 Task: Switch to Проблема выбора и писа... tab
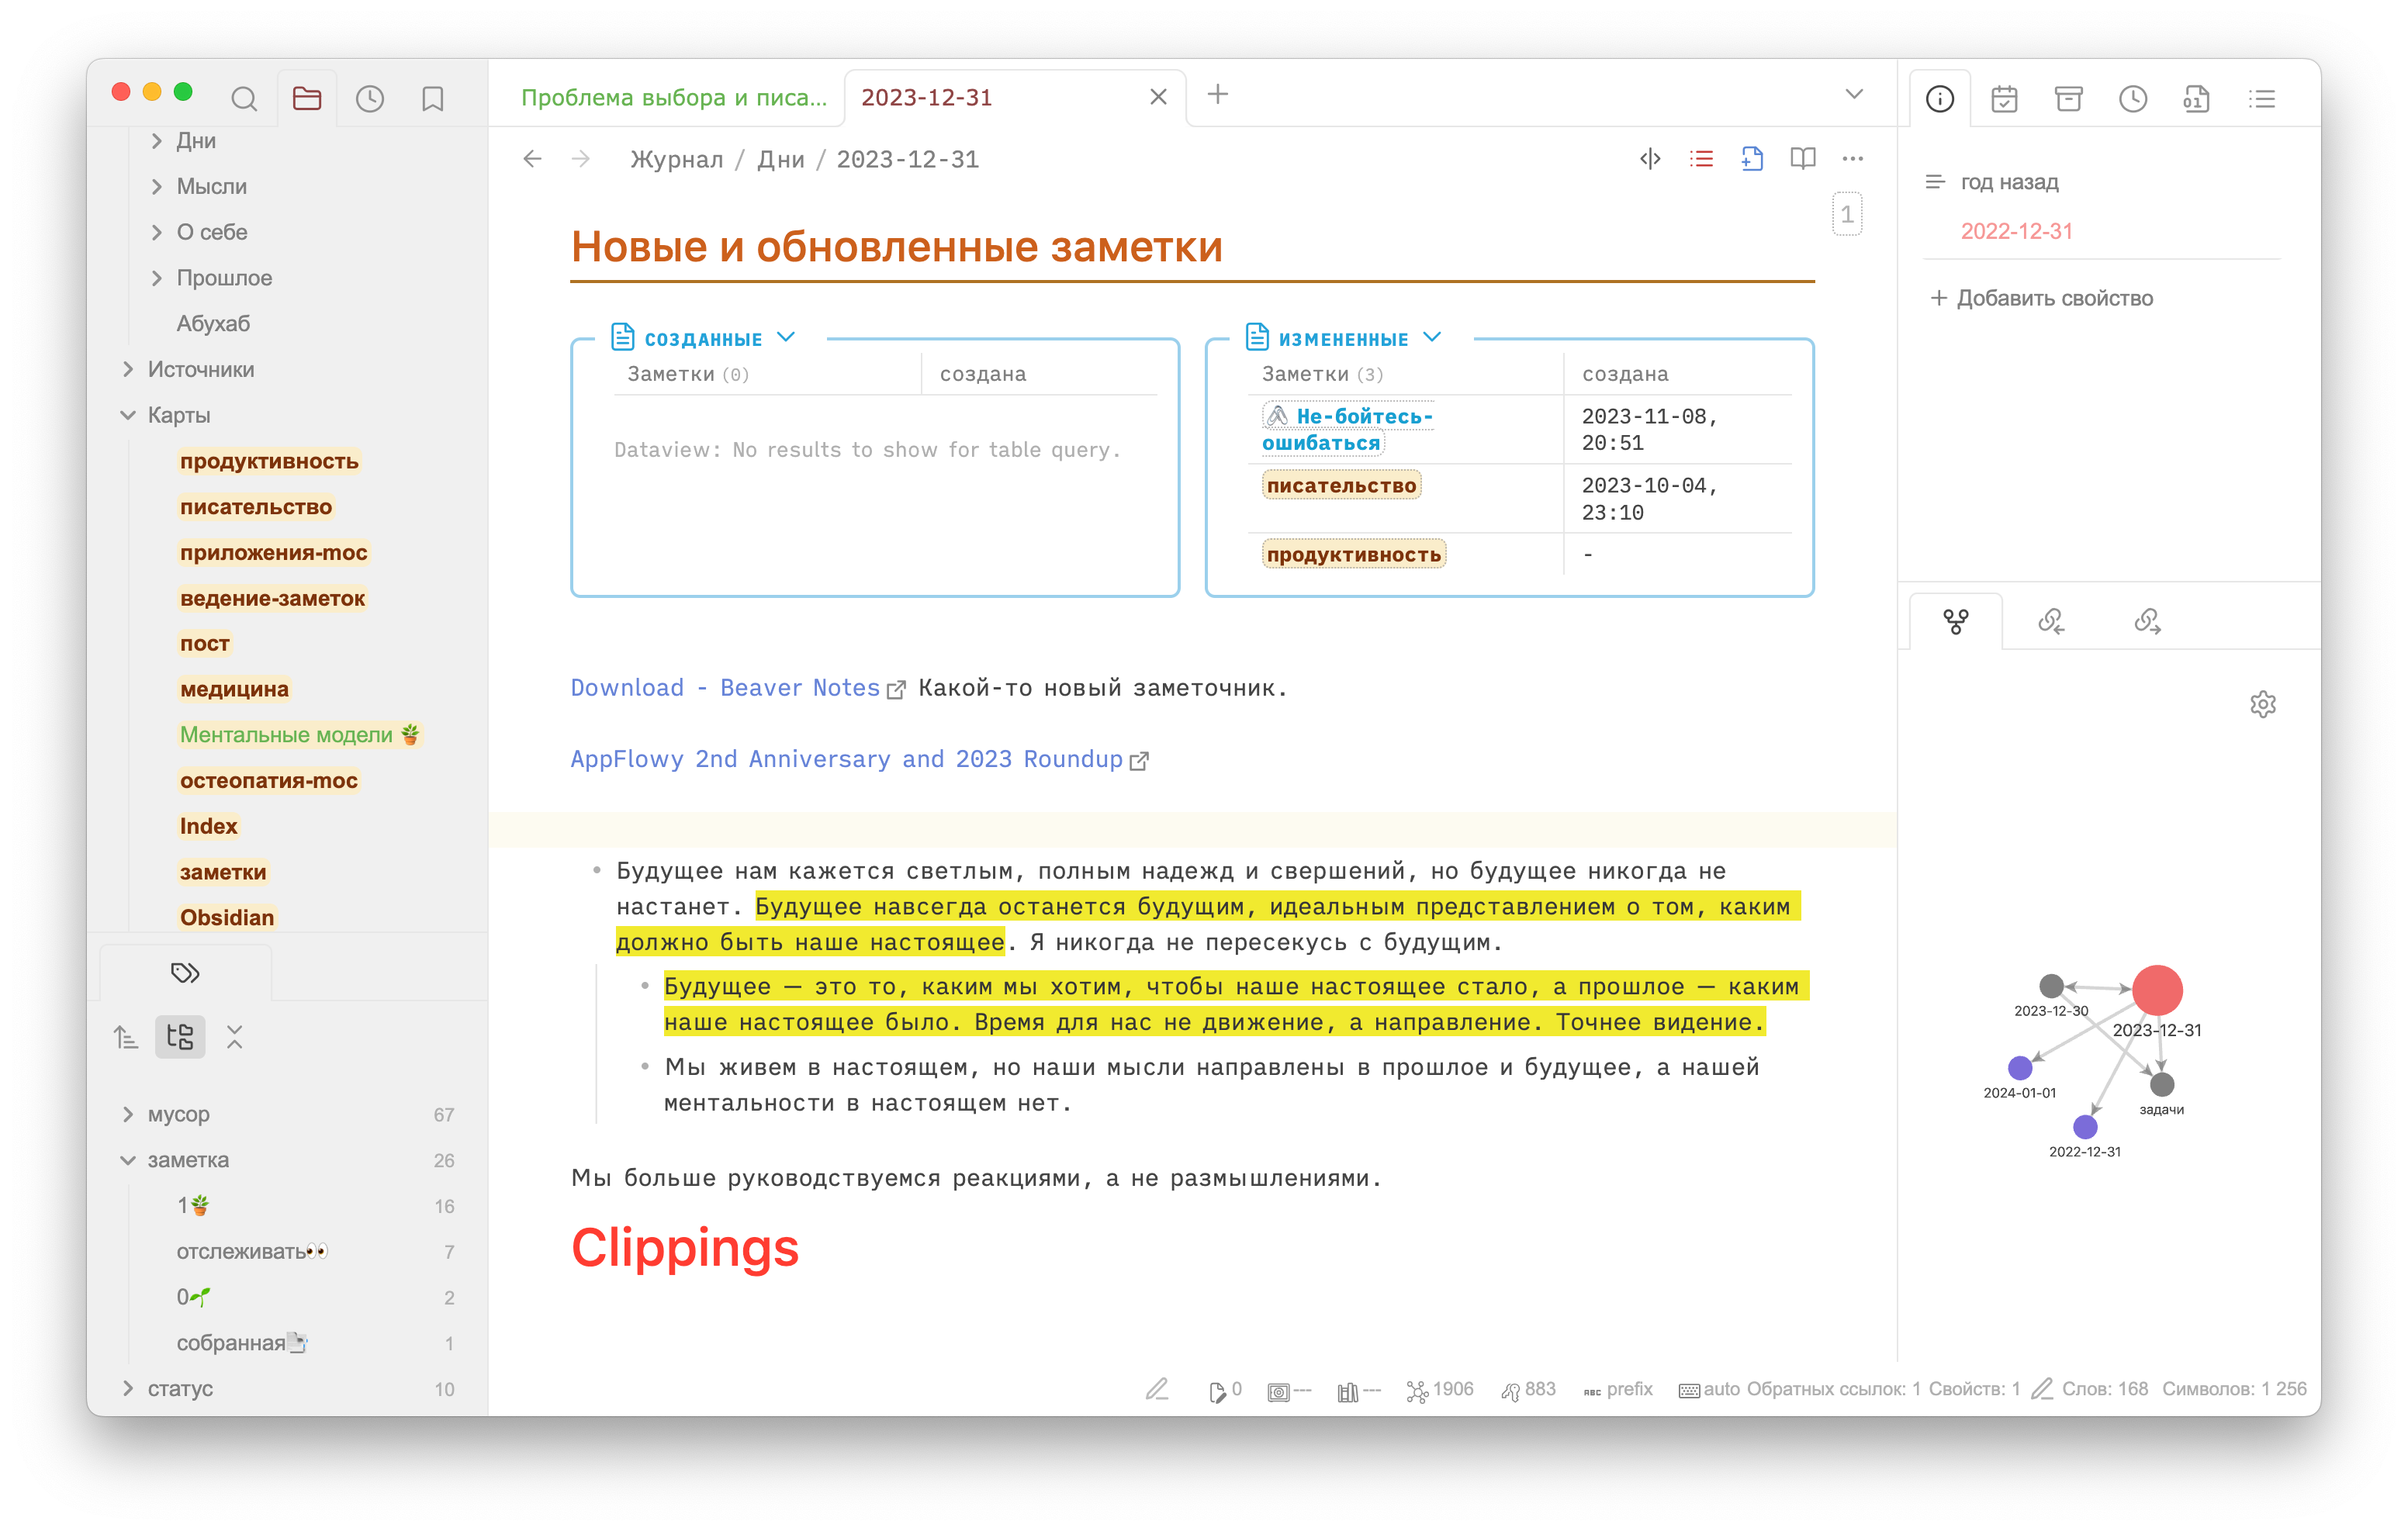coord(673,97)
